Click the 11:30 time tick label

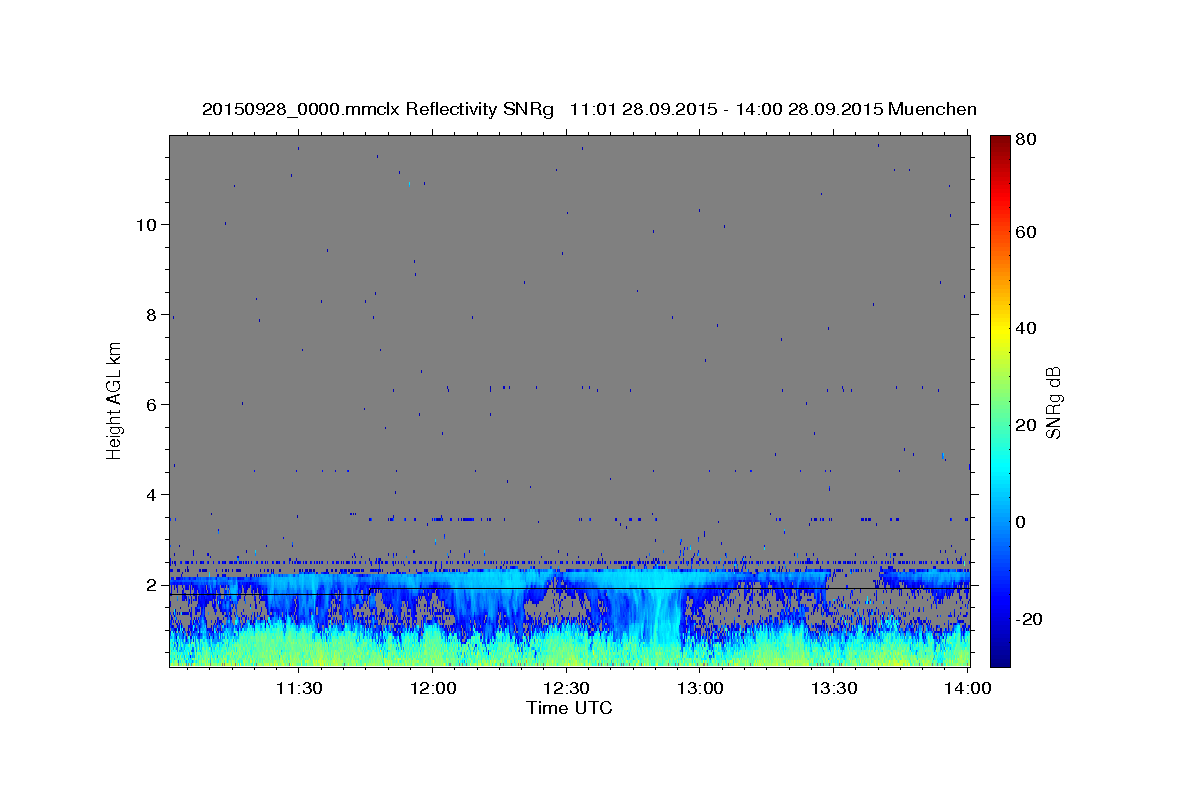coord(297,688)
